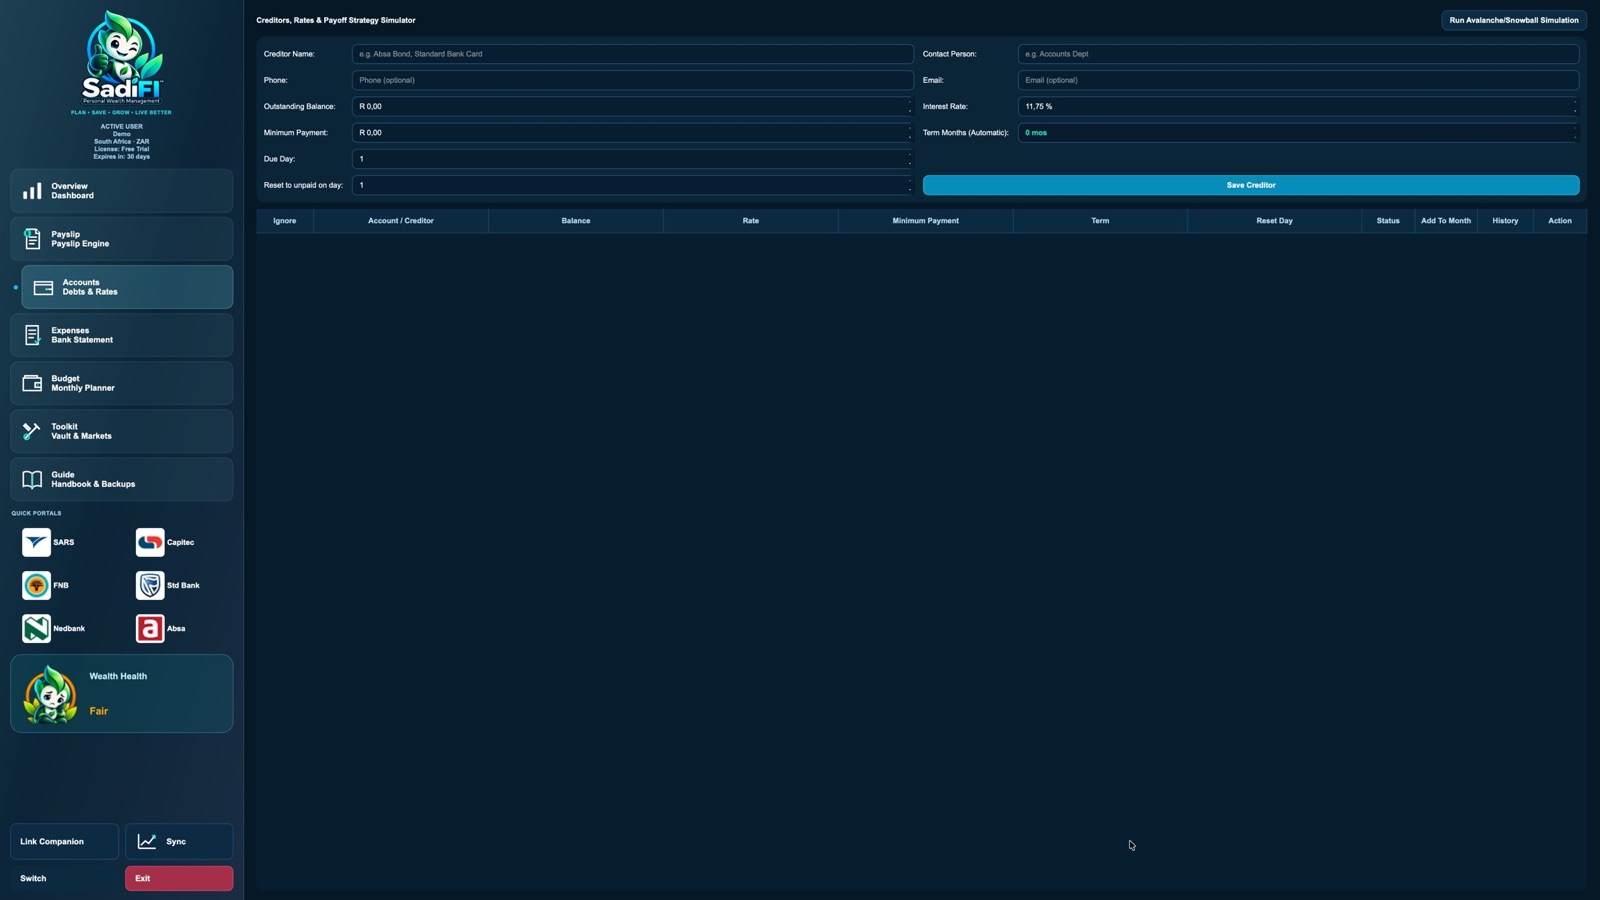Click the Guide open-book icon
The height and width of the screenshot is (900, 1600).
(x=32, y=479)
